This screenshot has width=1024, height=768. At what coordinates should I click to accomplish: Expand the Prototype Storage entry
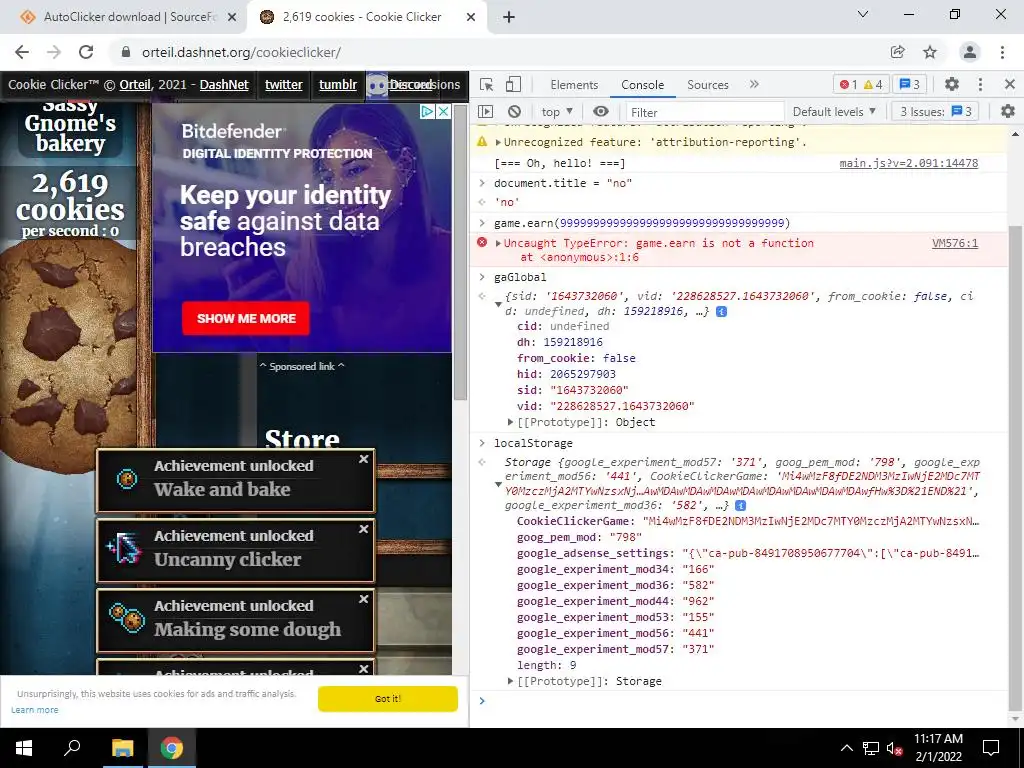(511, 681)
